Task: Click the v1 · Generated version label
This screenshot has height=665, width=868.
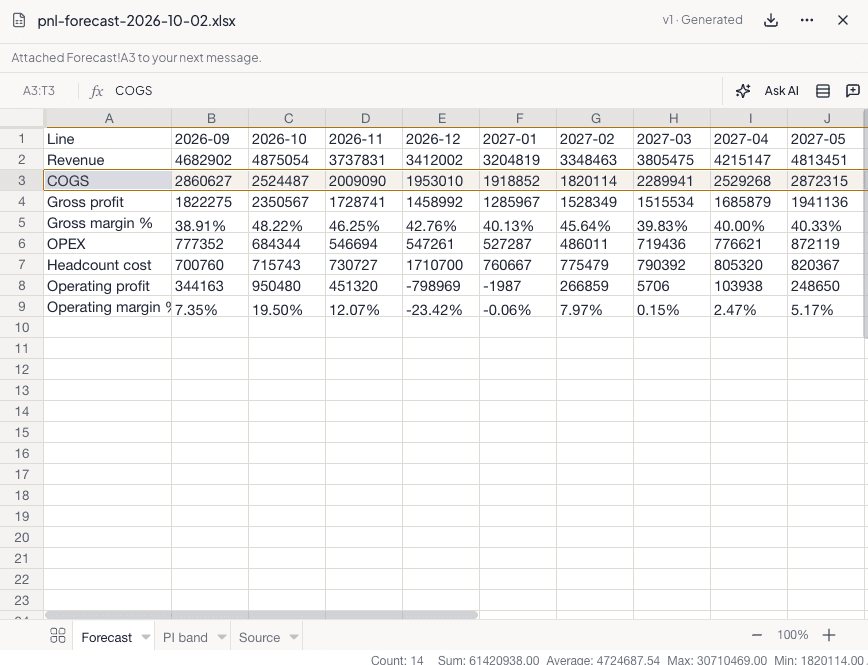Action: click(x=702, y=20)
